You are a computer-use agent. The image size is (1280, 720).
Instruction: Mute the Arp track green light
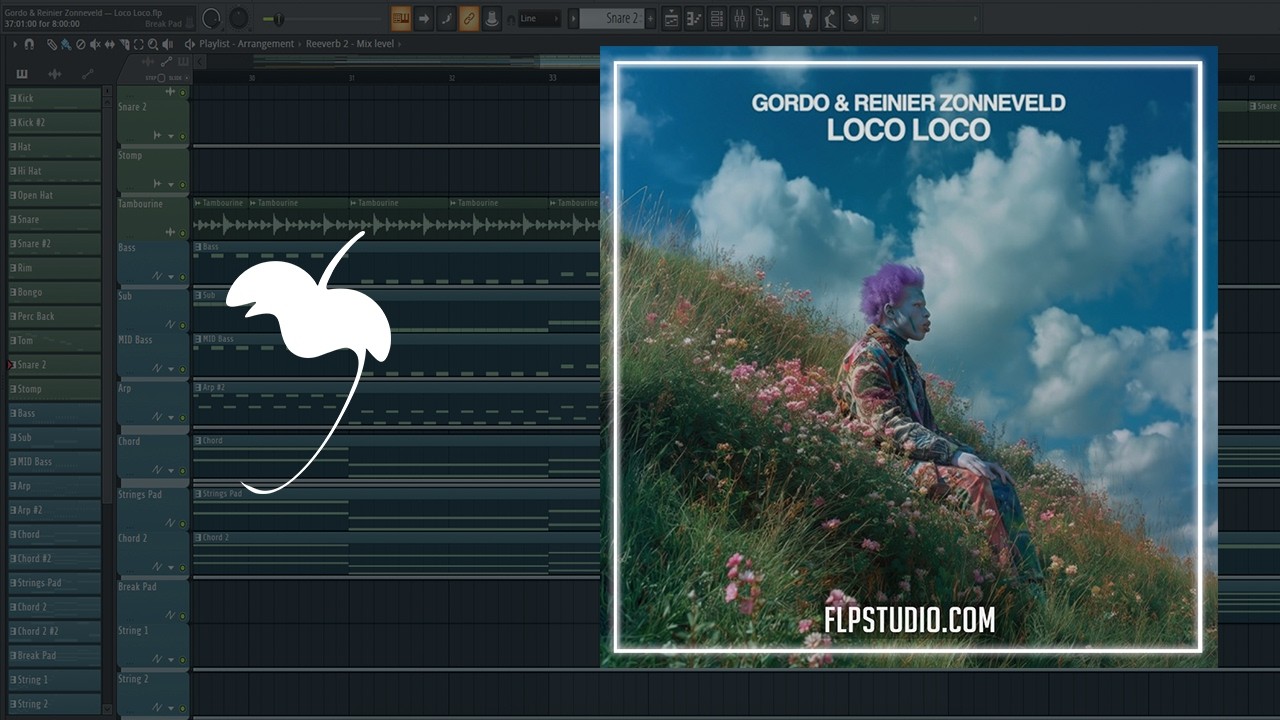coord(182,418)
